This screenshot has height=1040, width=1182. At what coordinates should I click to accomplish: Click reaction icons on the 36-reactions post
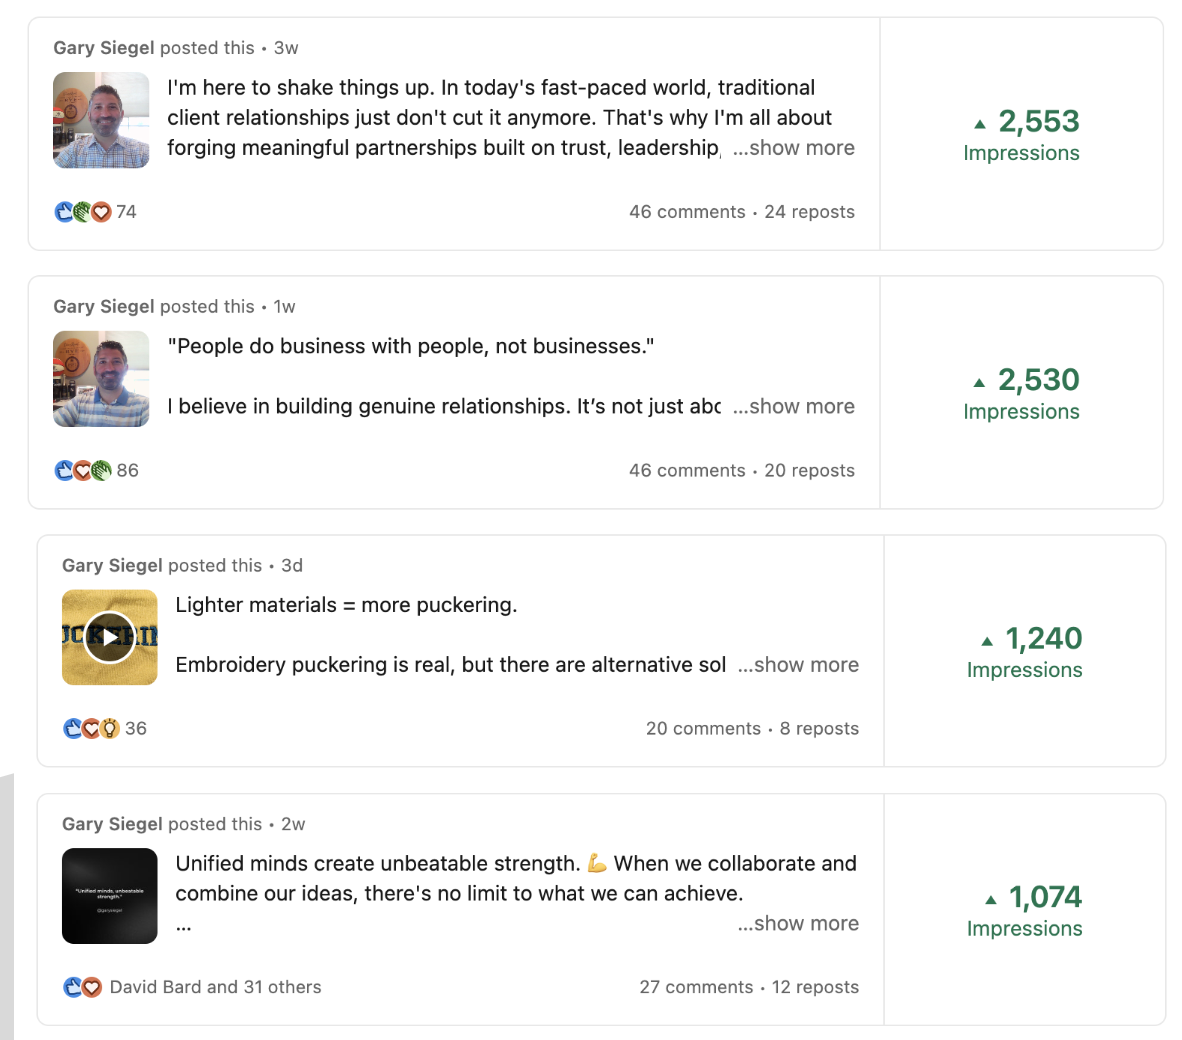pos(91,729)
